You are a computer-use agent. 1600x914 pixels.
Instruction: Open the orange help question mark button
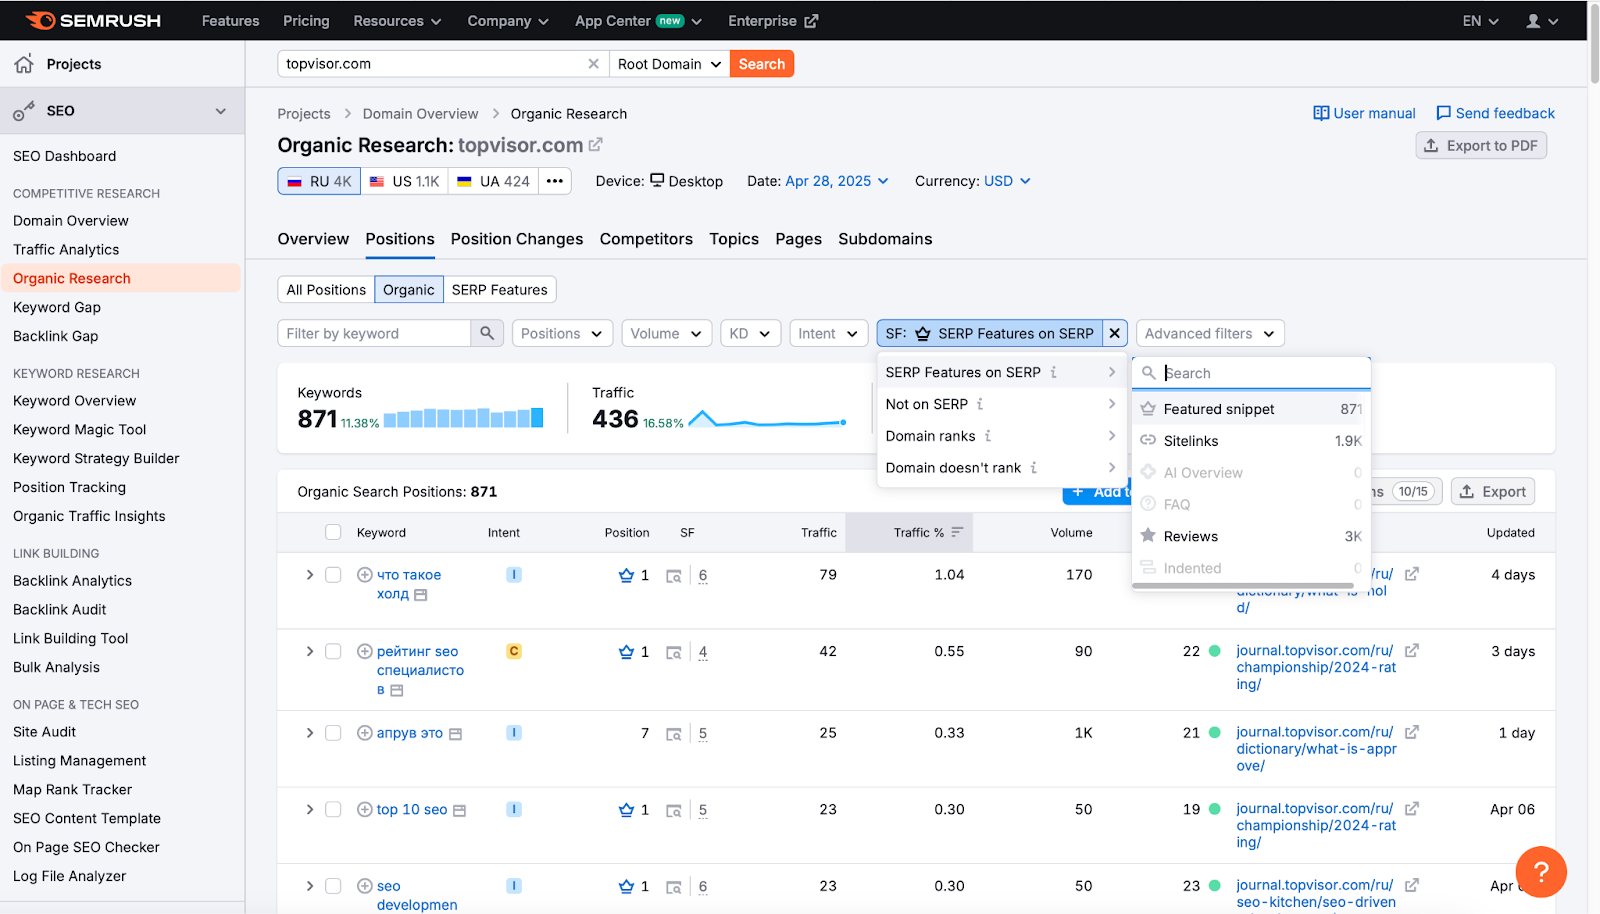tap(1540, 872)
